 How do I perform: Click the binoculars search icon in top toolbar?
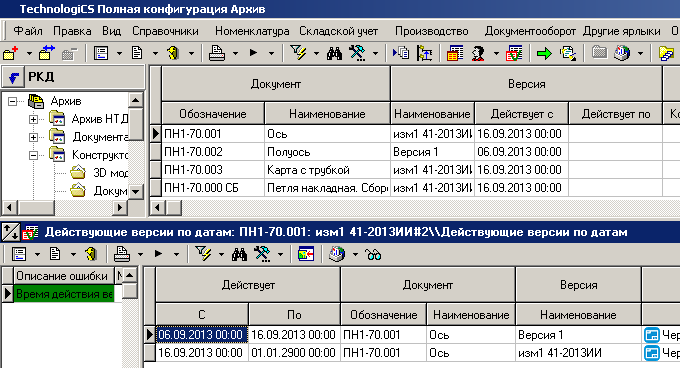coord(334,53)
